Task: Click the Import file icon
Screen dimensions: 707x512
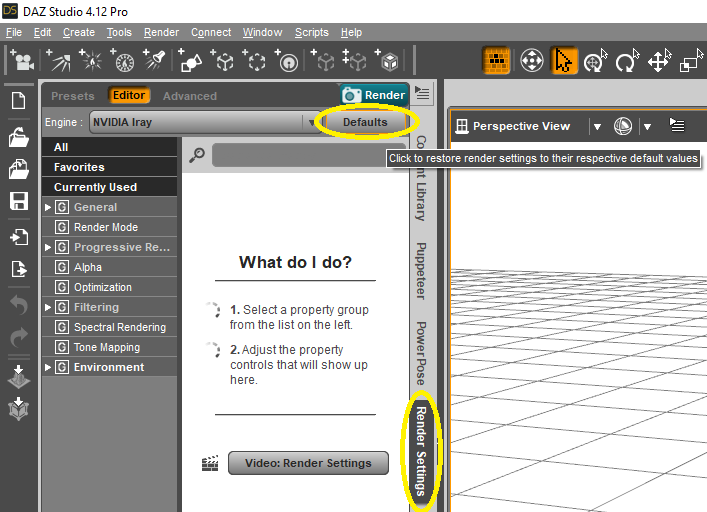Action: pyautogui.click(x=18, y=237)
